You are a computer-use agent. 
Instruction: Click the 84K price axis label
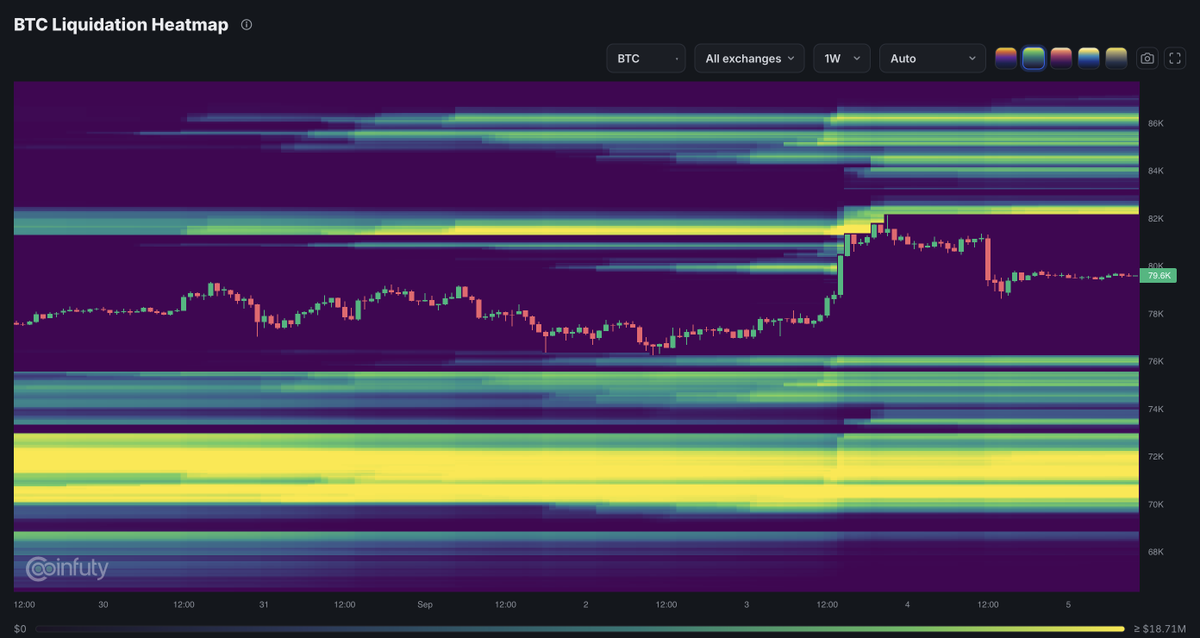tap(1156, 171)
